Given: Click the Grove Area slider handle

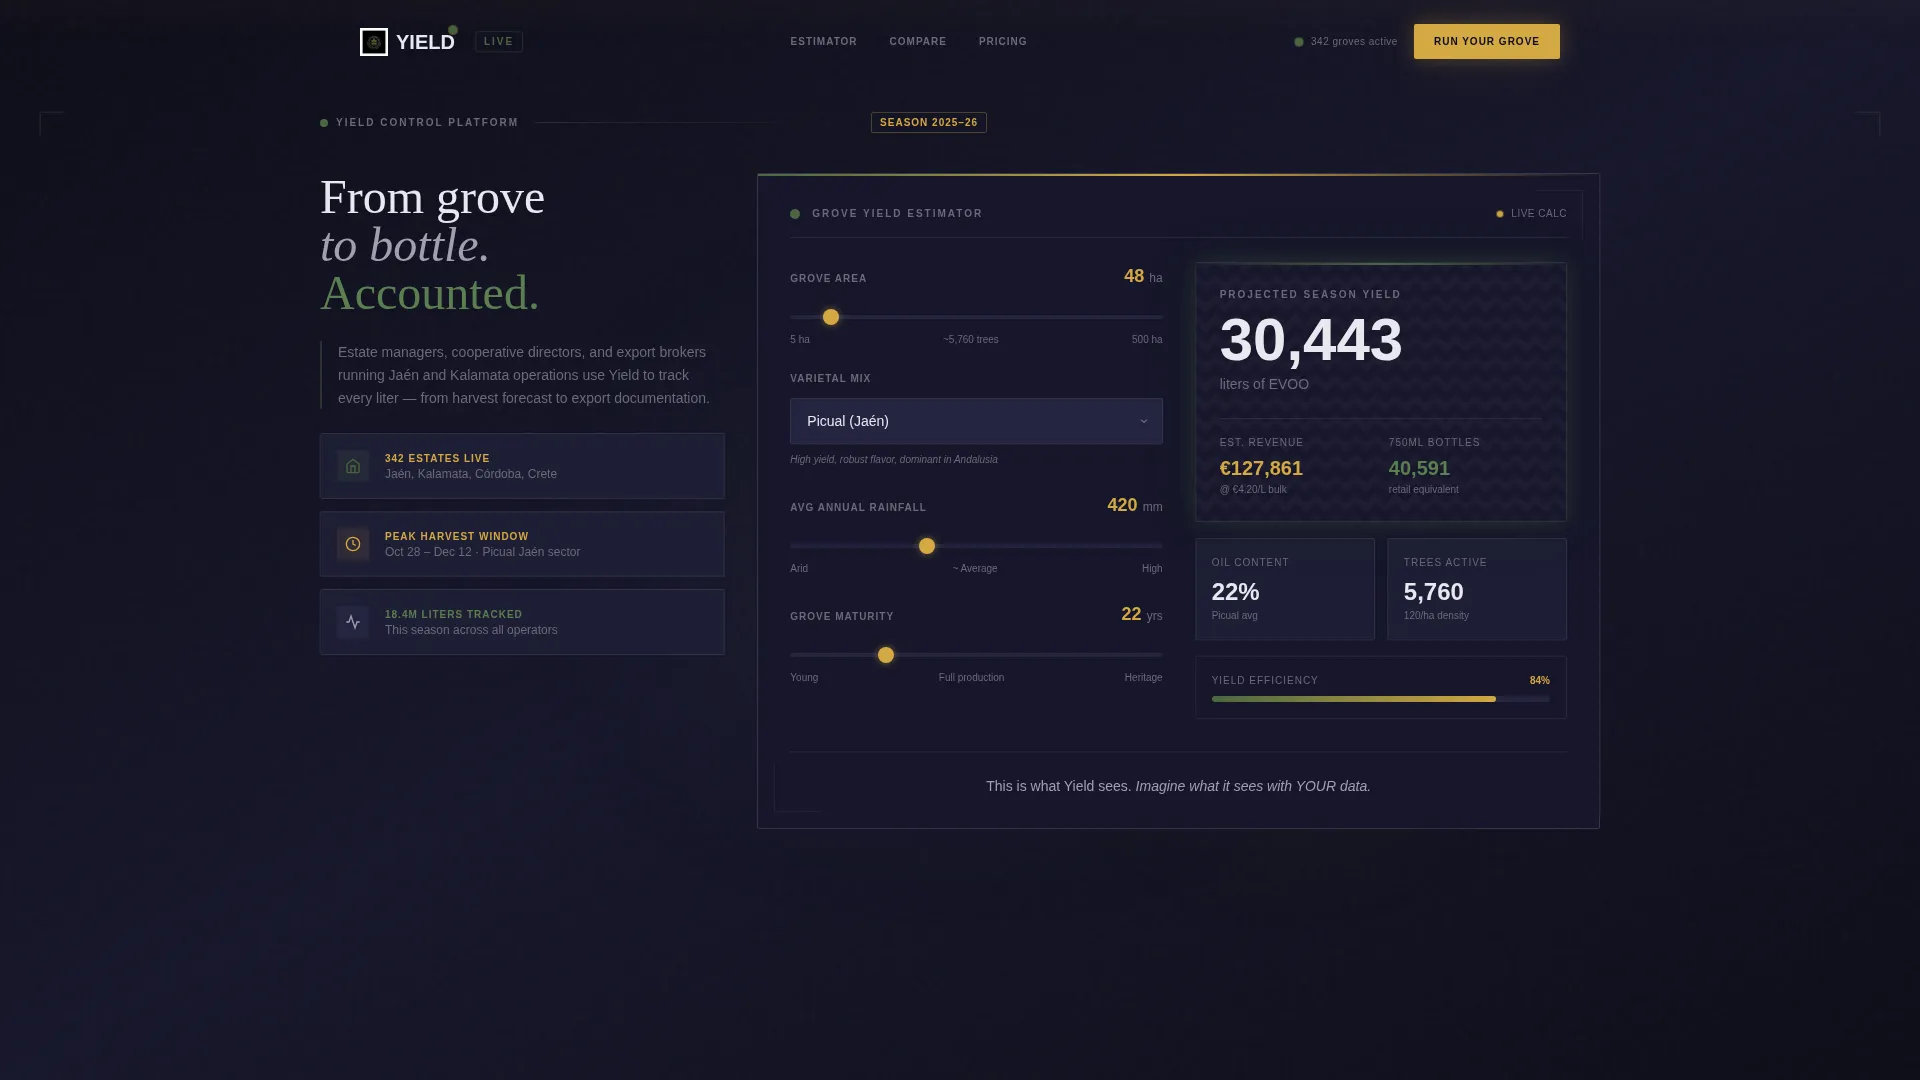Looking at the screenshot, I should click(x=831, y=317).
